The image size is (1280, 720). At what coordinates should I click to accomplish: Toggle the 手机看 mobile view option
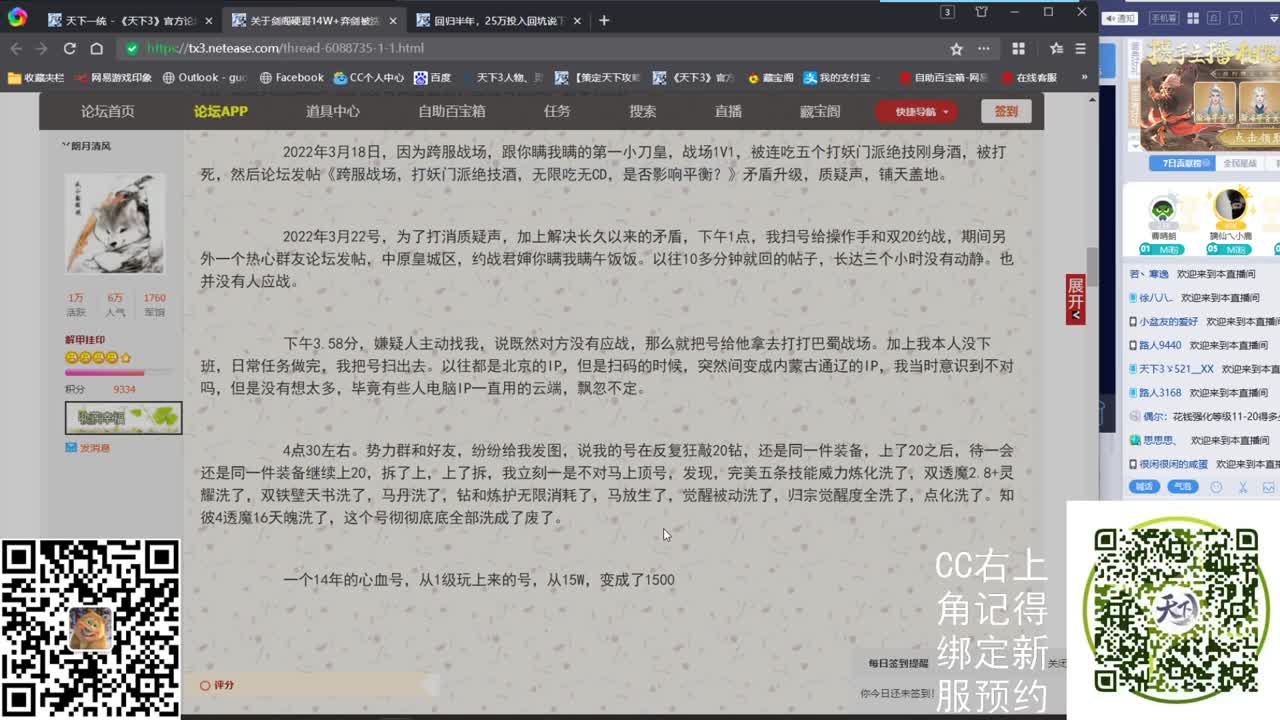point(1164,18)
